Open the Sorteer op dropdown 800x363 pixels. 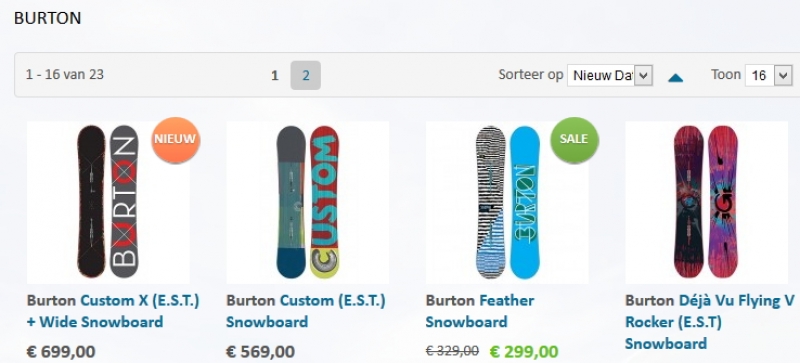[610, 76]
